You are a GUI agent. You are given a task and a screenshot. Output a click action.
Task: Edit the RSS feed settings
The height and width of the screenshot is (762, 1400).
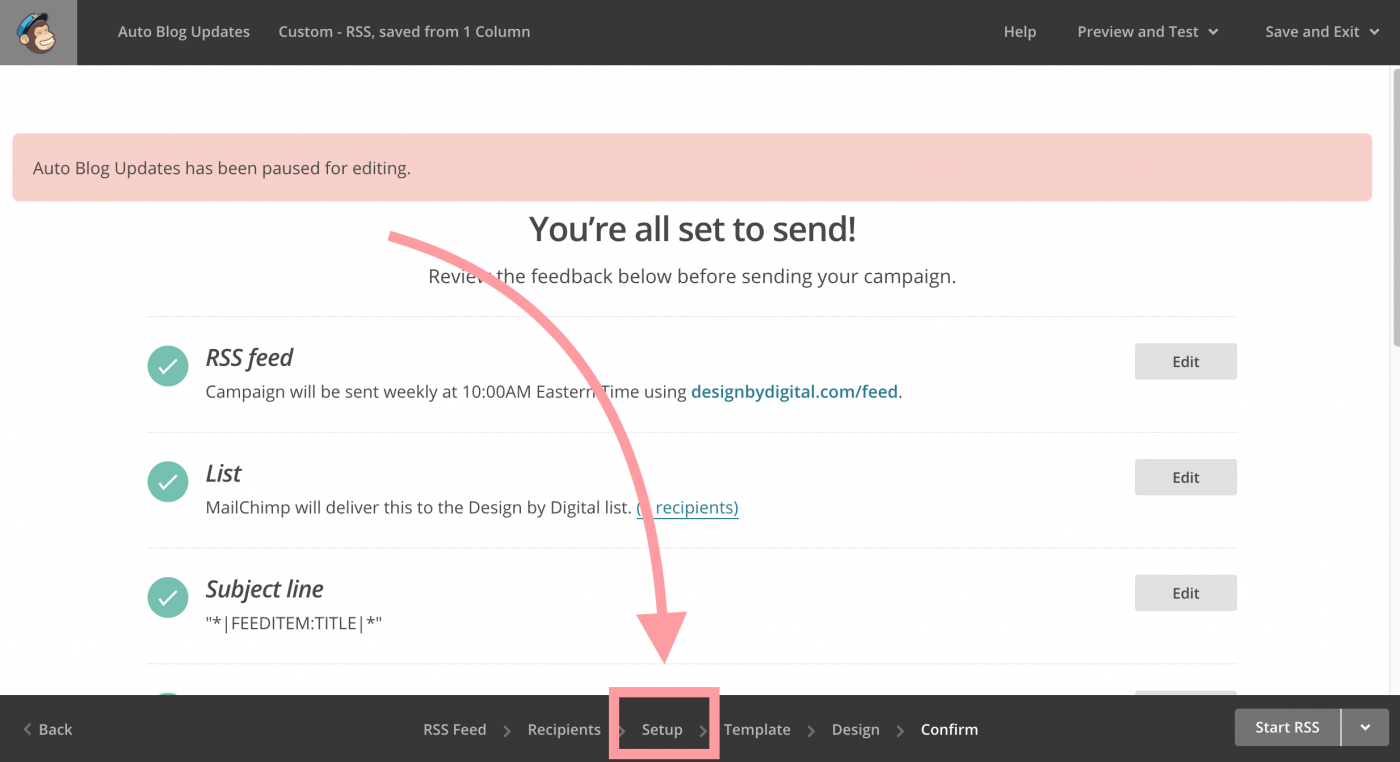click(x=1185, y=361)
